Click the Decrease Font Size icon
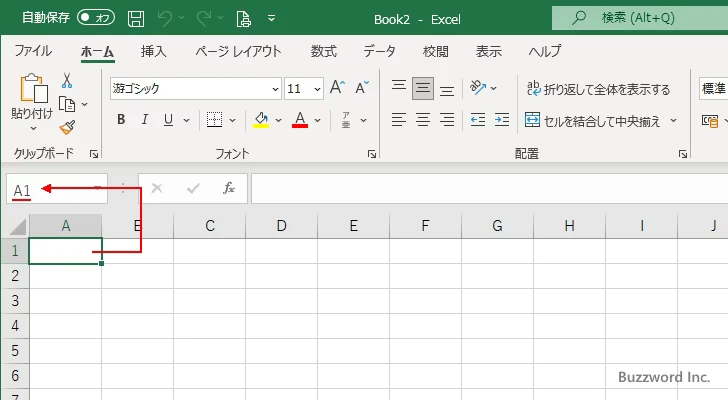Viewport: 728px width, 400px height. point(362,87)
